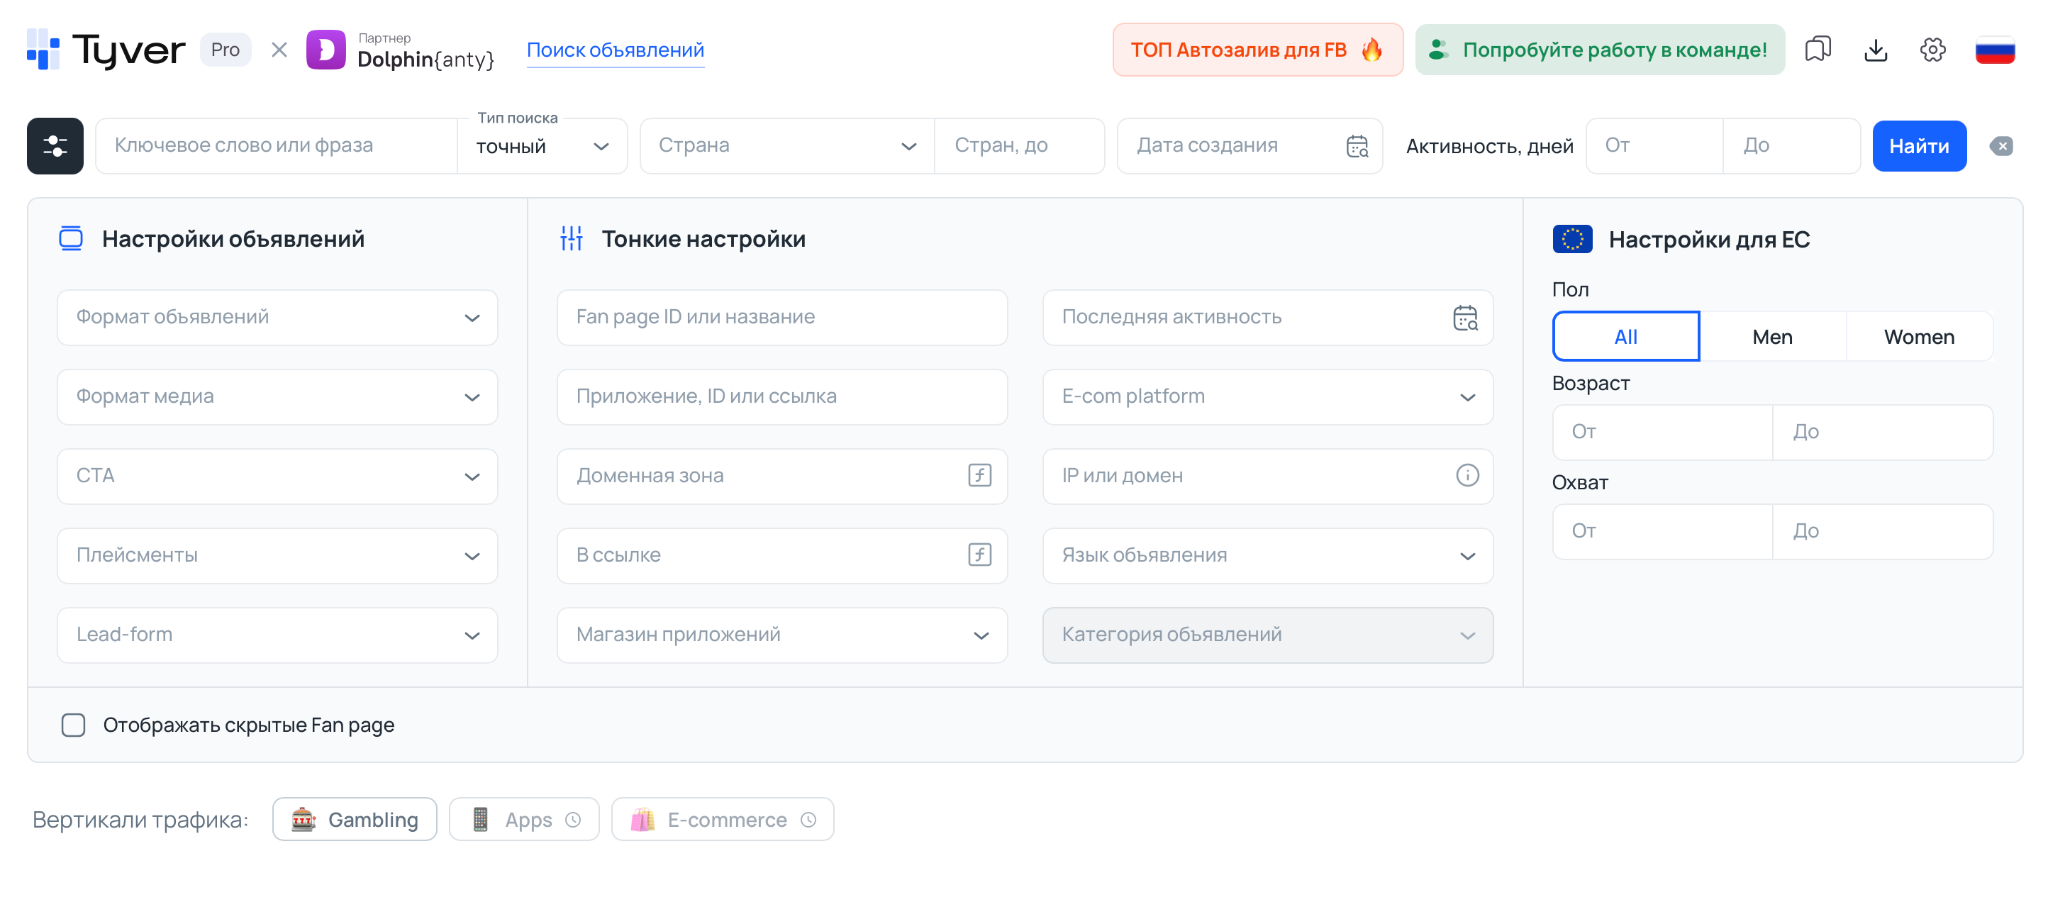Select Men gender option
This screenshot has width=2048, height=909.
[x=1772, y=337]
